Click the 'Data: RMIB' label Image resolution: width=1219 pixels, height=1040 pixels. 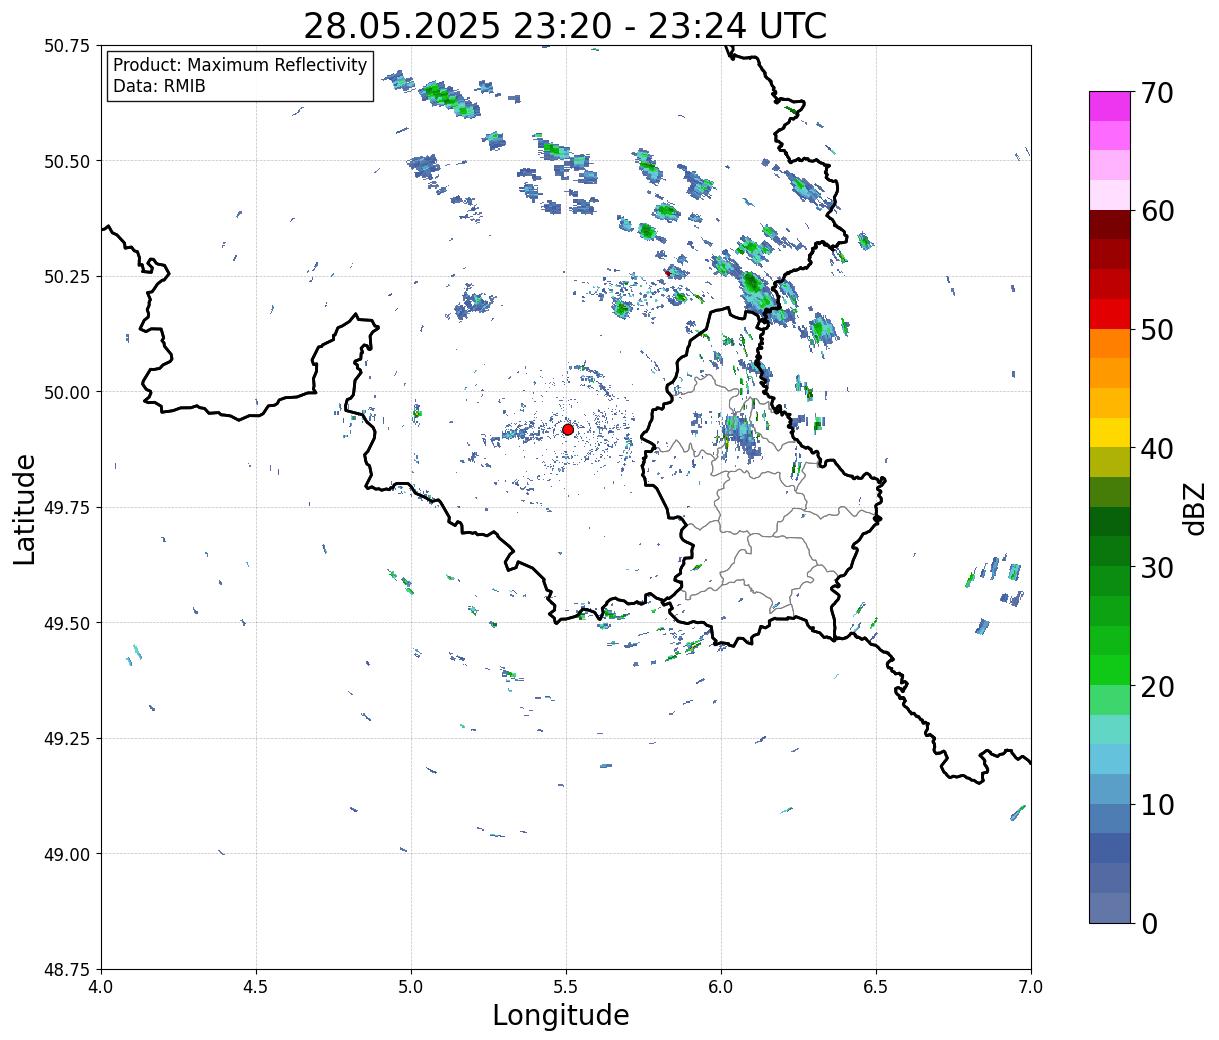pyautogui.click(x=159, y=87)
